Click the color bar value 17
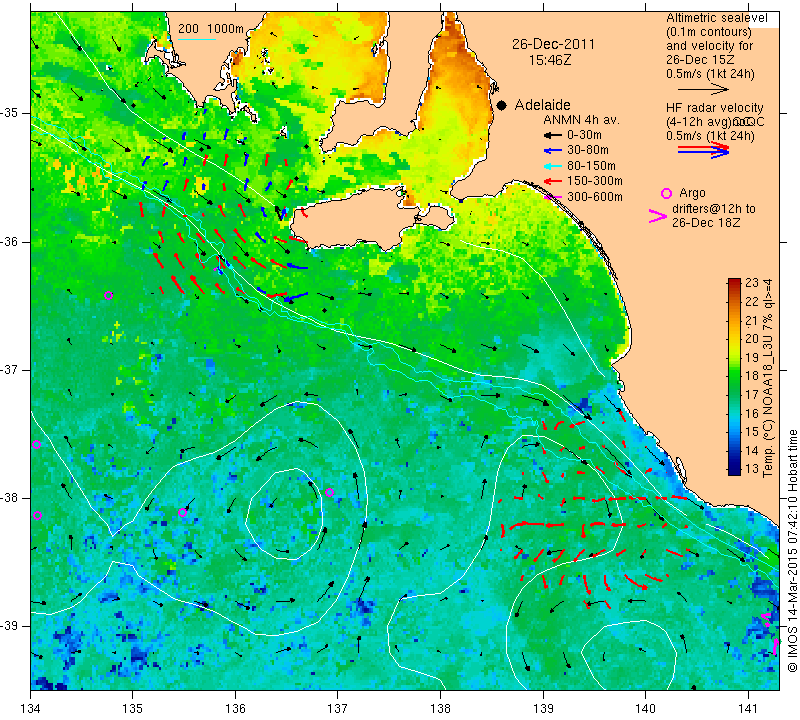 [752, 394]
